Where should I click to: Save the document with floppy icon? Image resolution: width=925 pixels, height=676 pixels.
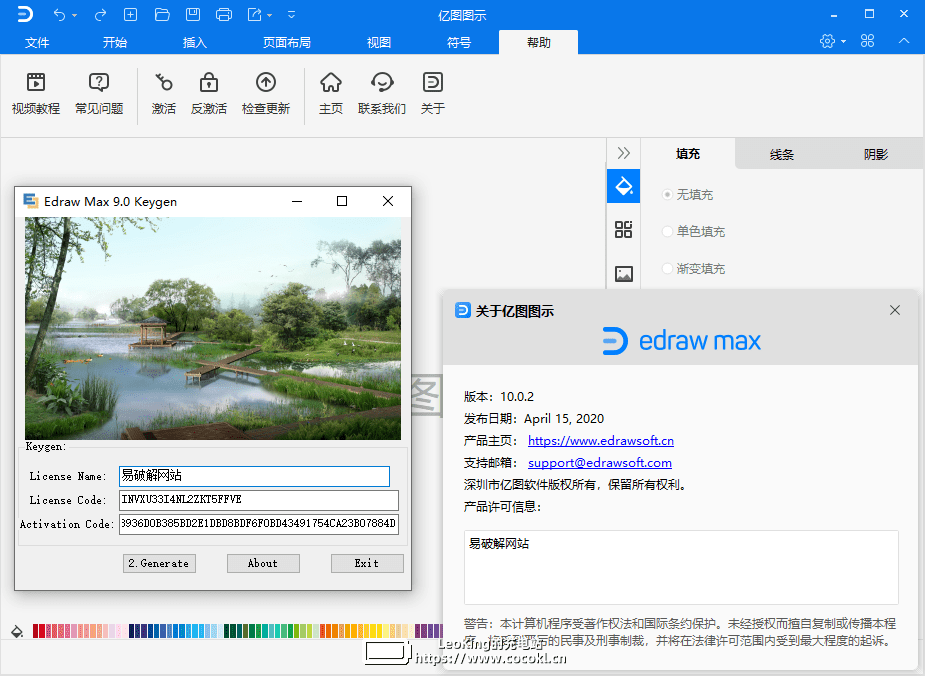[x=193, y=15]
